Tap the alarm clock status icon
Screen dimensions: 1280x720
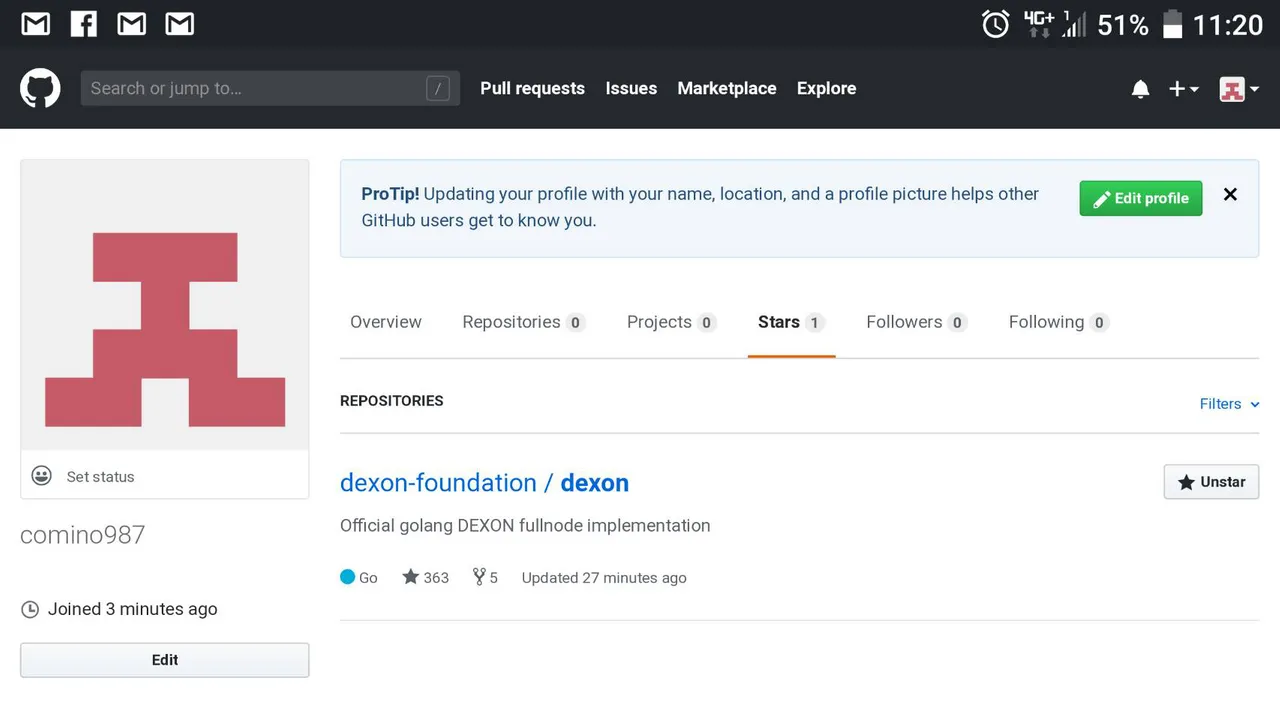click(996, 24)
